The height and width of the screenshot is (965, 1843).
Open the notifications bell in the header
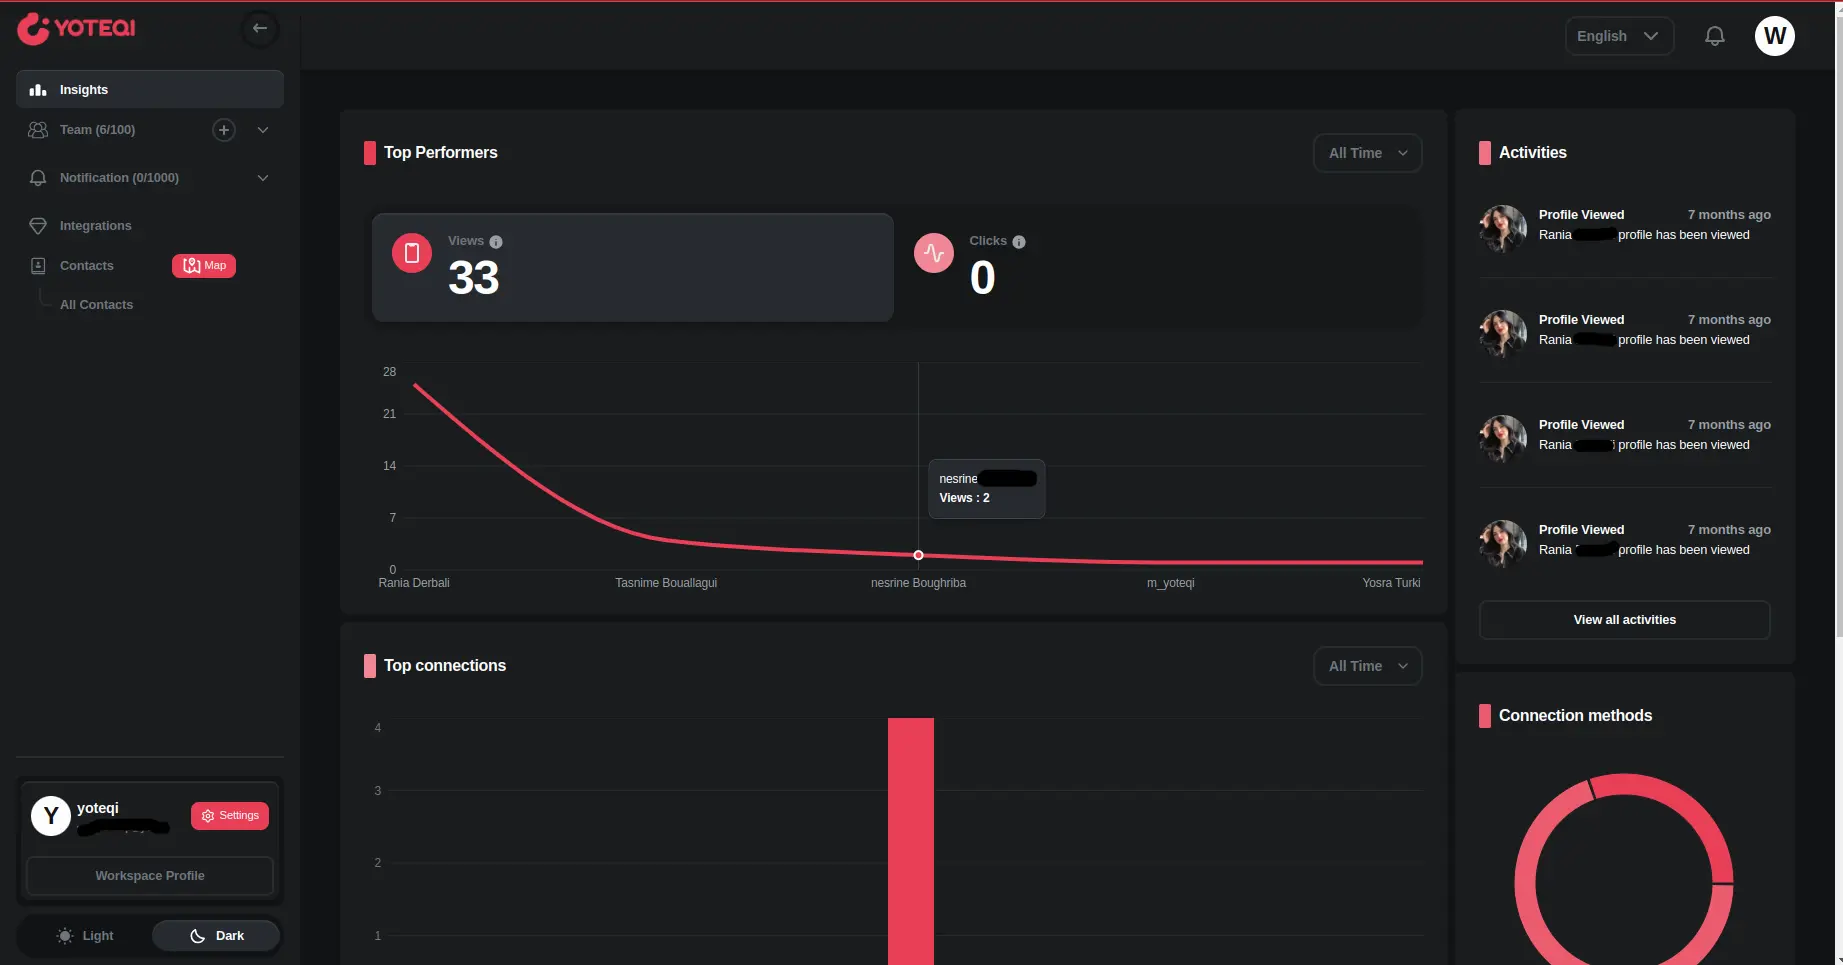click(x=1714, y=36)
